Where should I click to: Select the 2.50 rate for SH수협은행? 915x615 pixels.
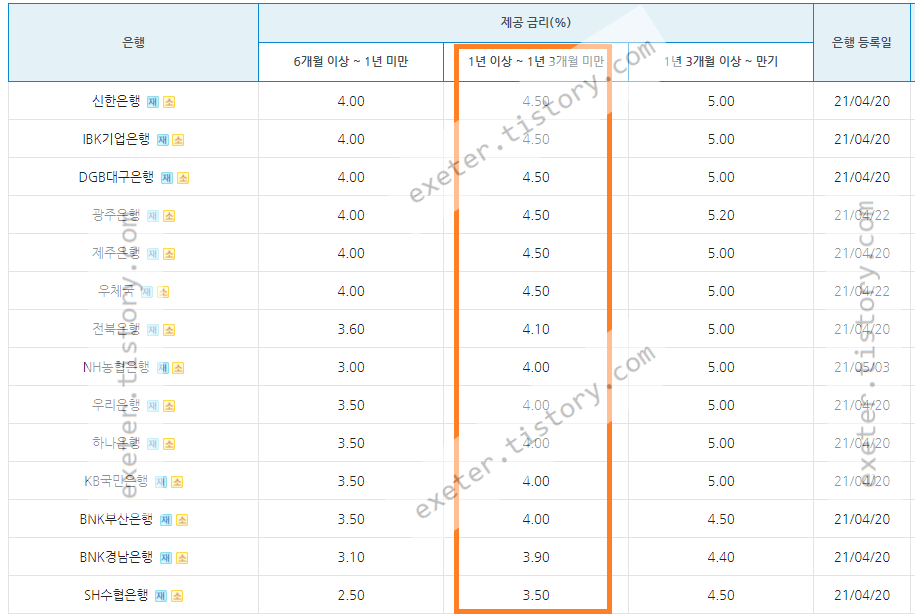point(351,595)
